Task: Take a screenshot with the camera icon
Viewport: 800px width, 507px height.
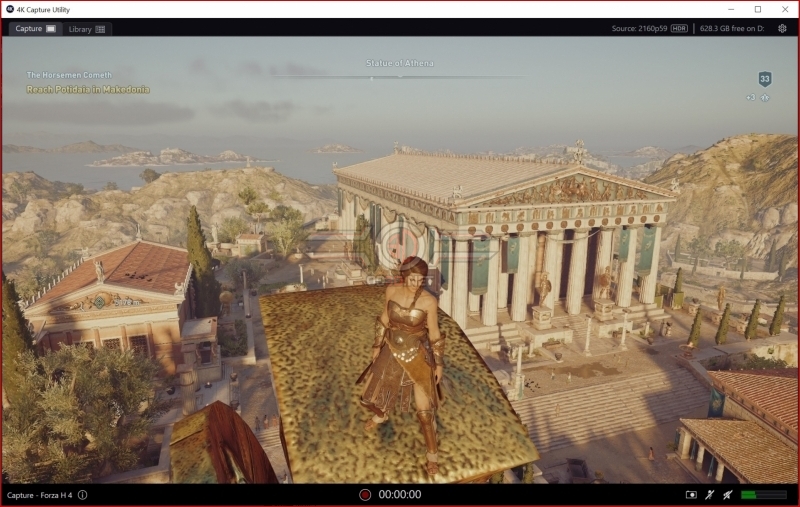Action: (x=691, y=495)
